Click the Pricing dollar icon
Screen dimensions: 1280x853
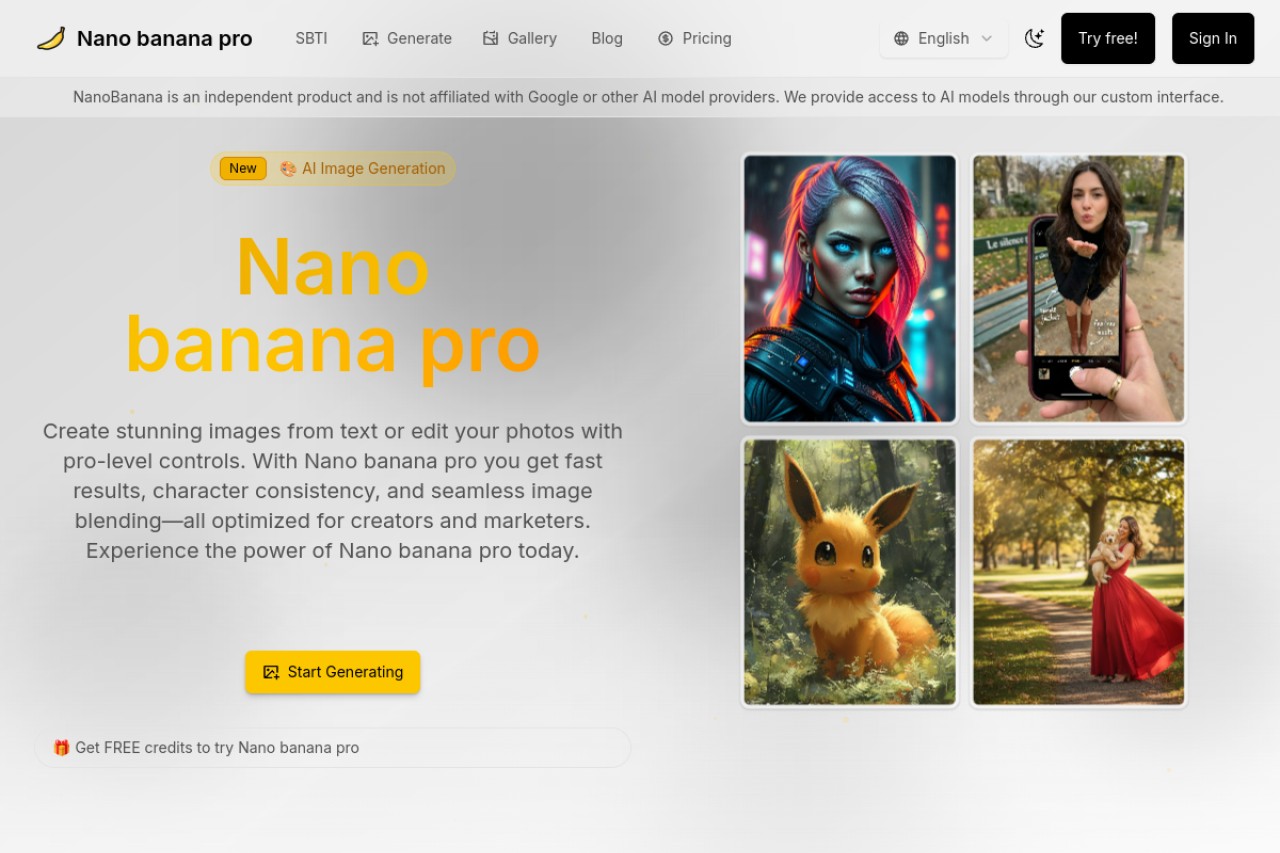pos(666,38)
